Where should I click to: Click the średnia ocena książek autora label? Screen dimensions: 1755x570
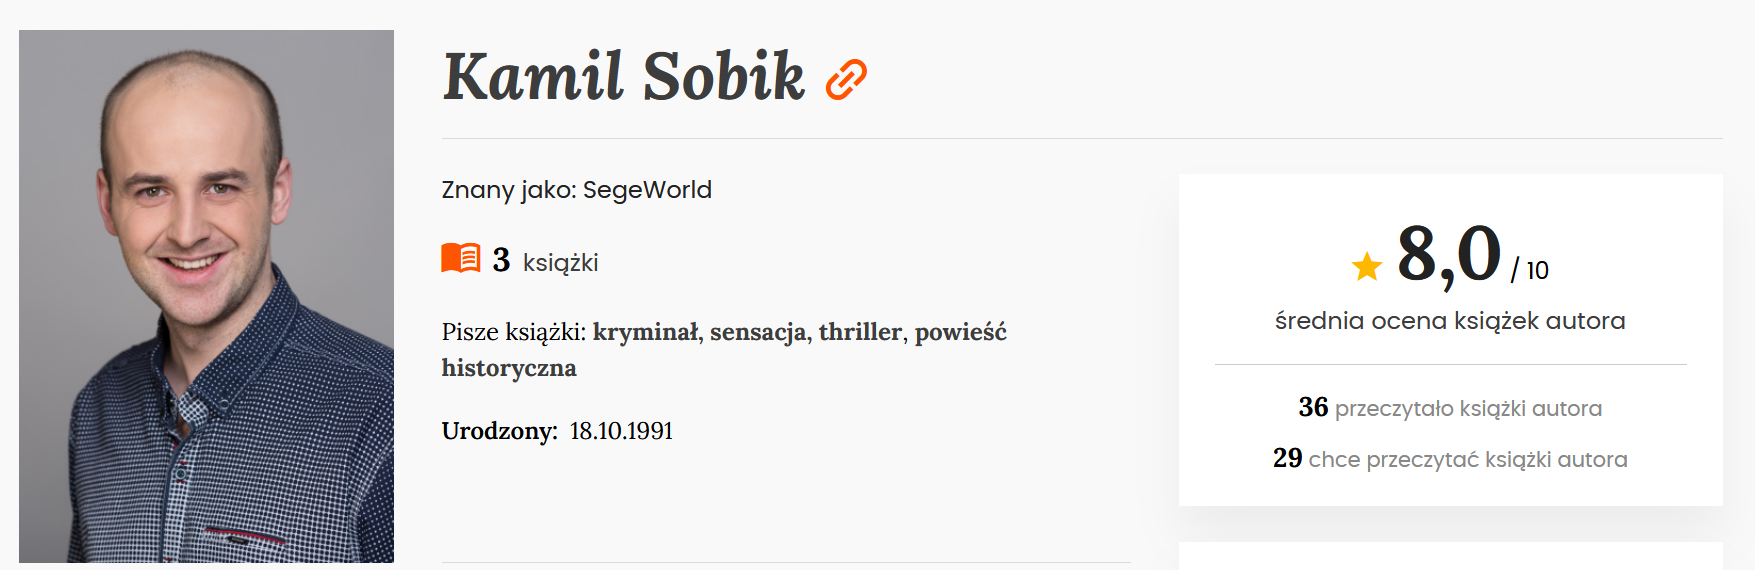point(1450,321)
